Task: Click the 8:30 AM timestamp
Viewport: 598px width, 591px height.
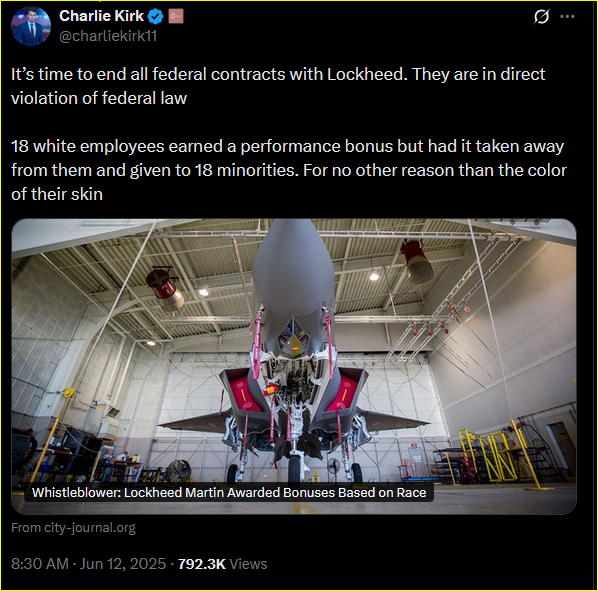Action: (x=40, y=564)
